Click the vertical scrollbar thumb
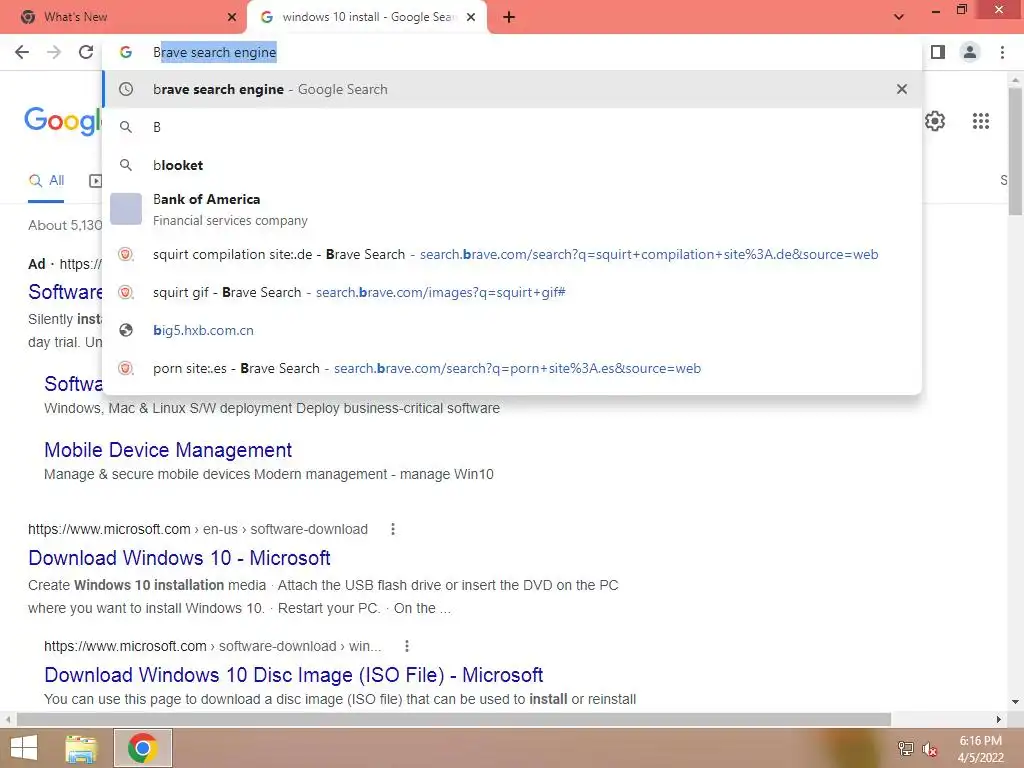 tap(1015, 150)
